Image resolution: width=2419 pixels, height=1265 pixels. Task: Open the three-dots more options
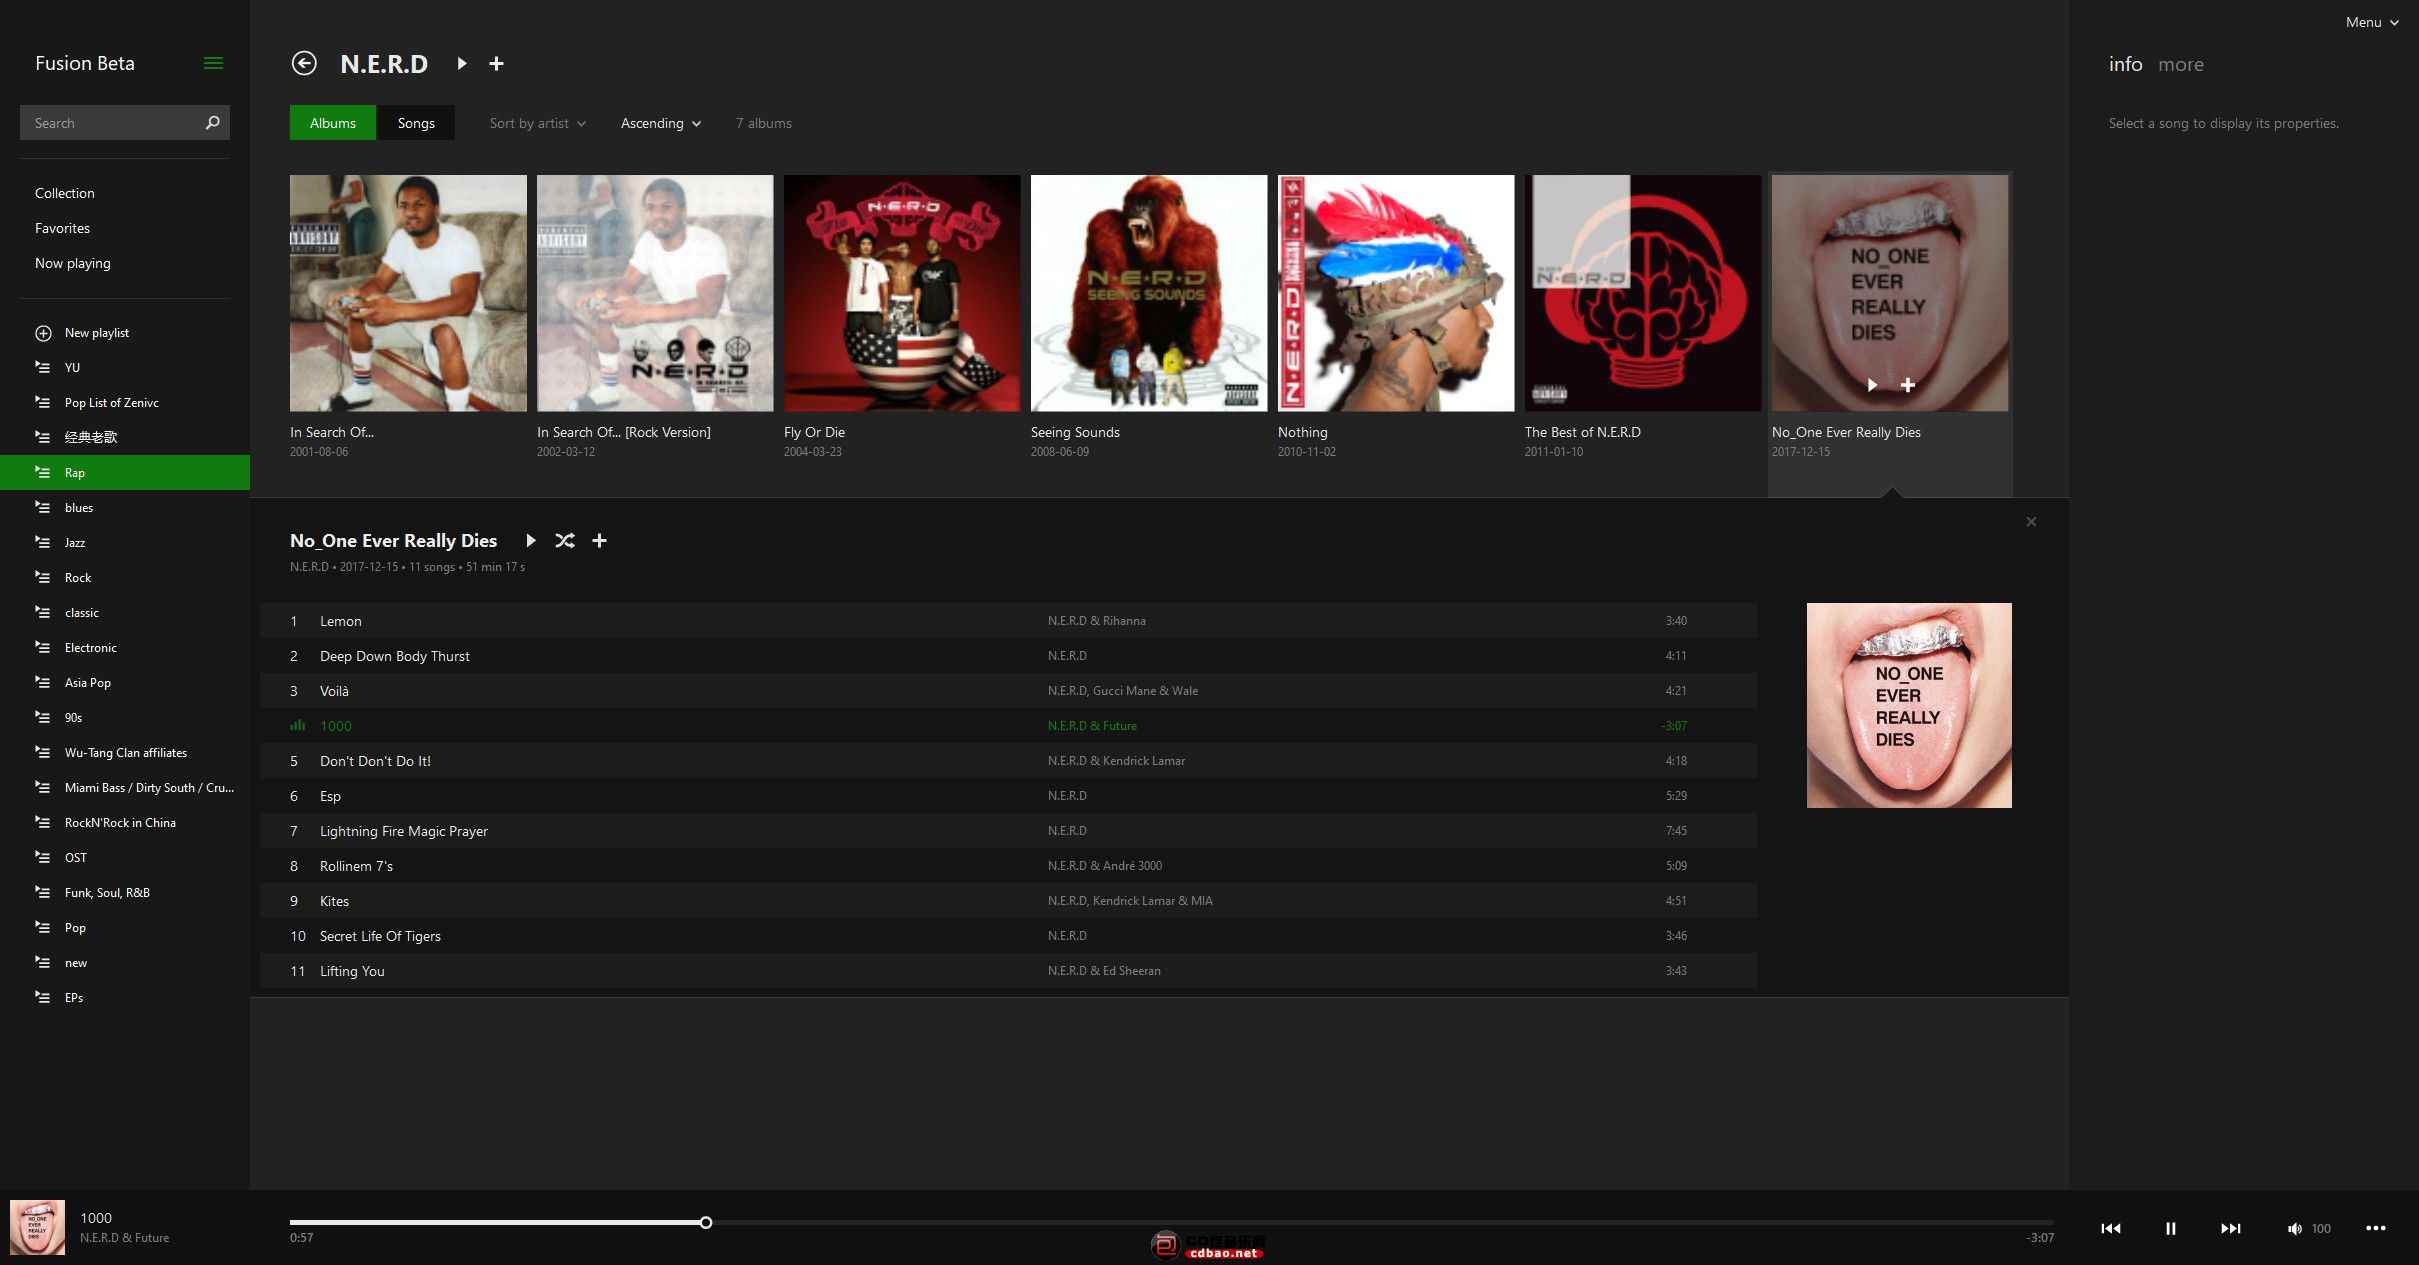[2376, 1228]
